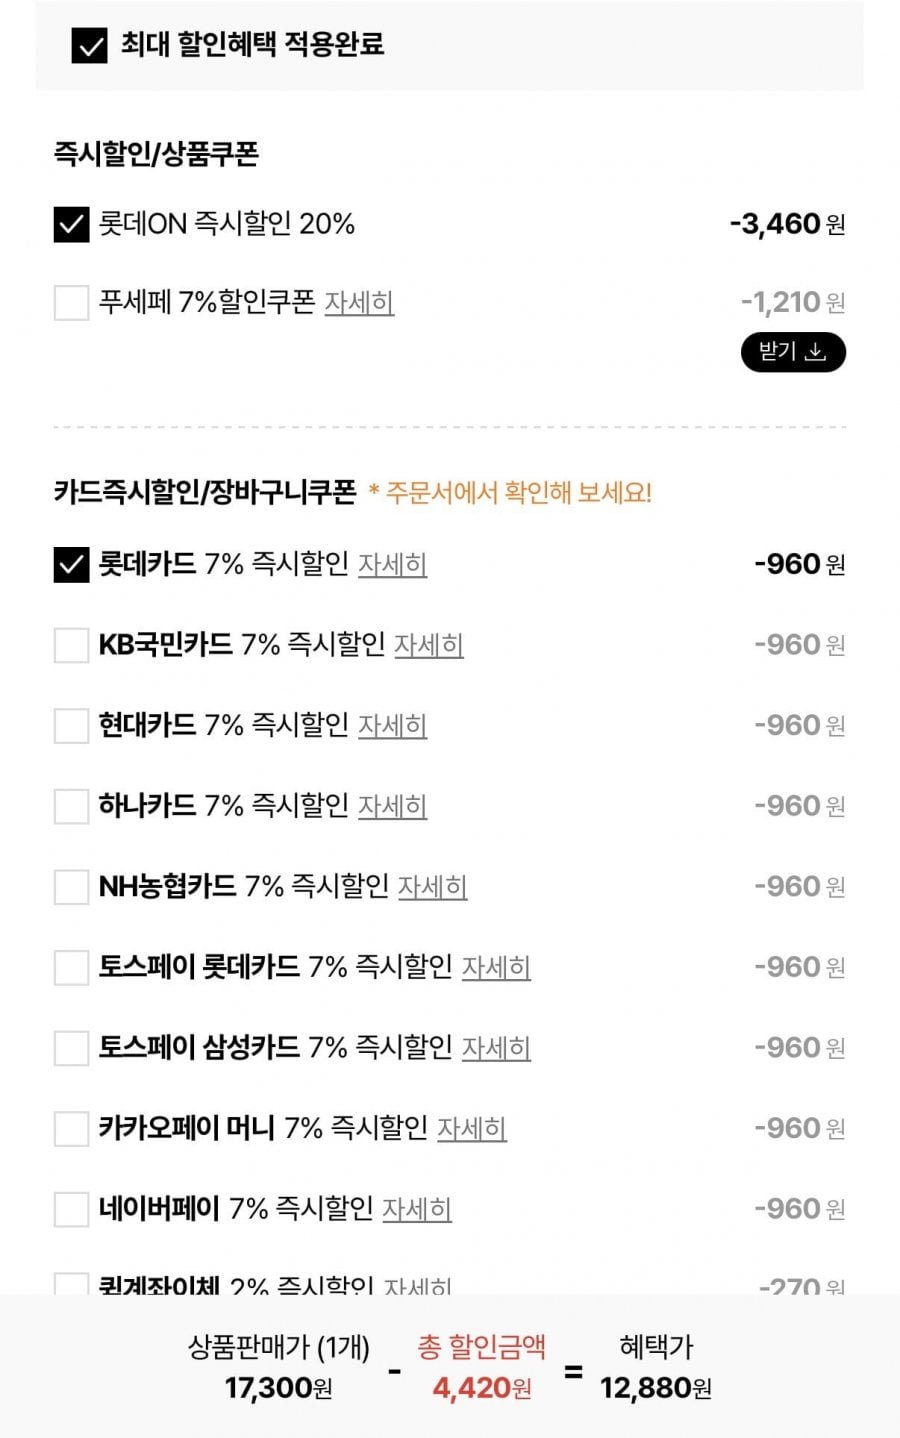Image resolution: width=900 pixels, height=1438 pixels.
Task: View 자세히 details for KB국민카드
Action: [428, 645]
